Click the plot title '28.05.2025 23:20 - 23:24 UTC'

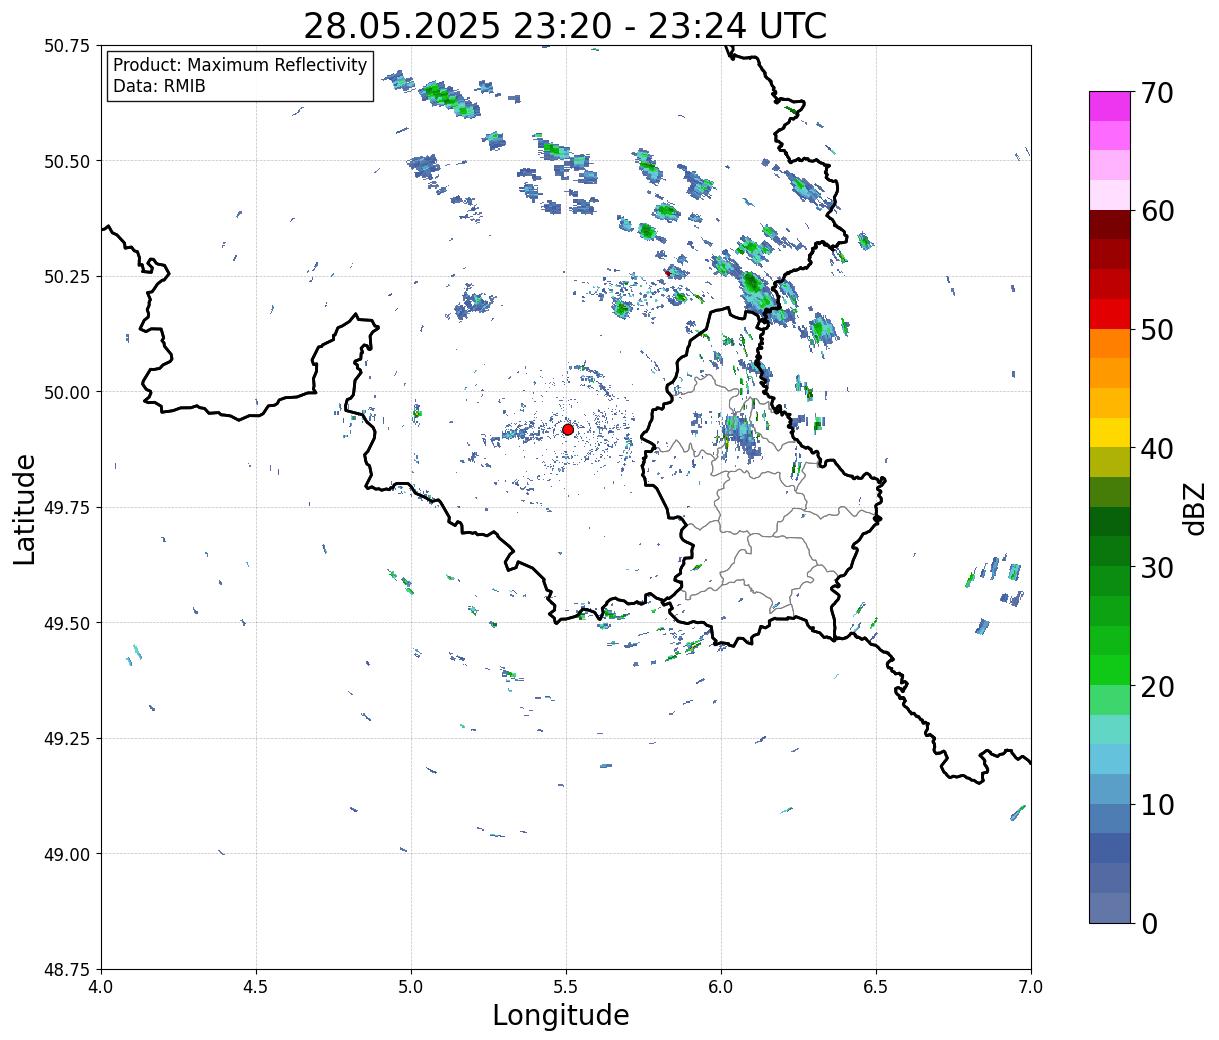(565, 26)
